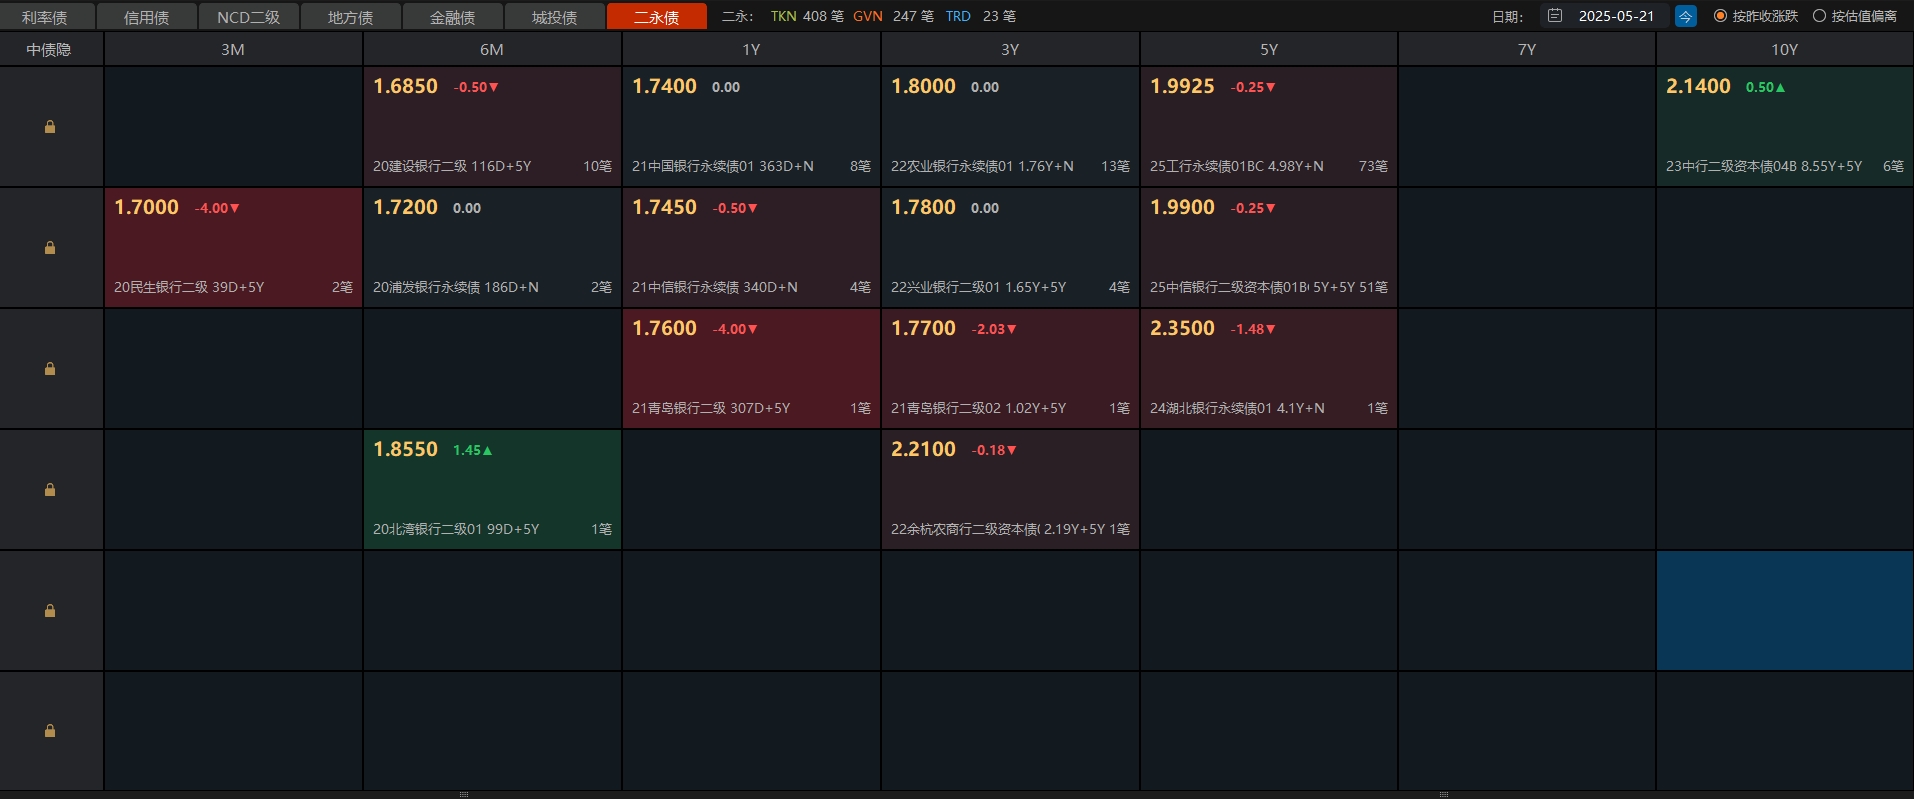Open 21中信银行永续债 cell at 1.7450
The width and height of the screenshot is (1914, 799).
coord(751,248)
